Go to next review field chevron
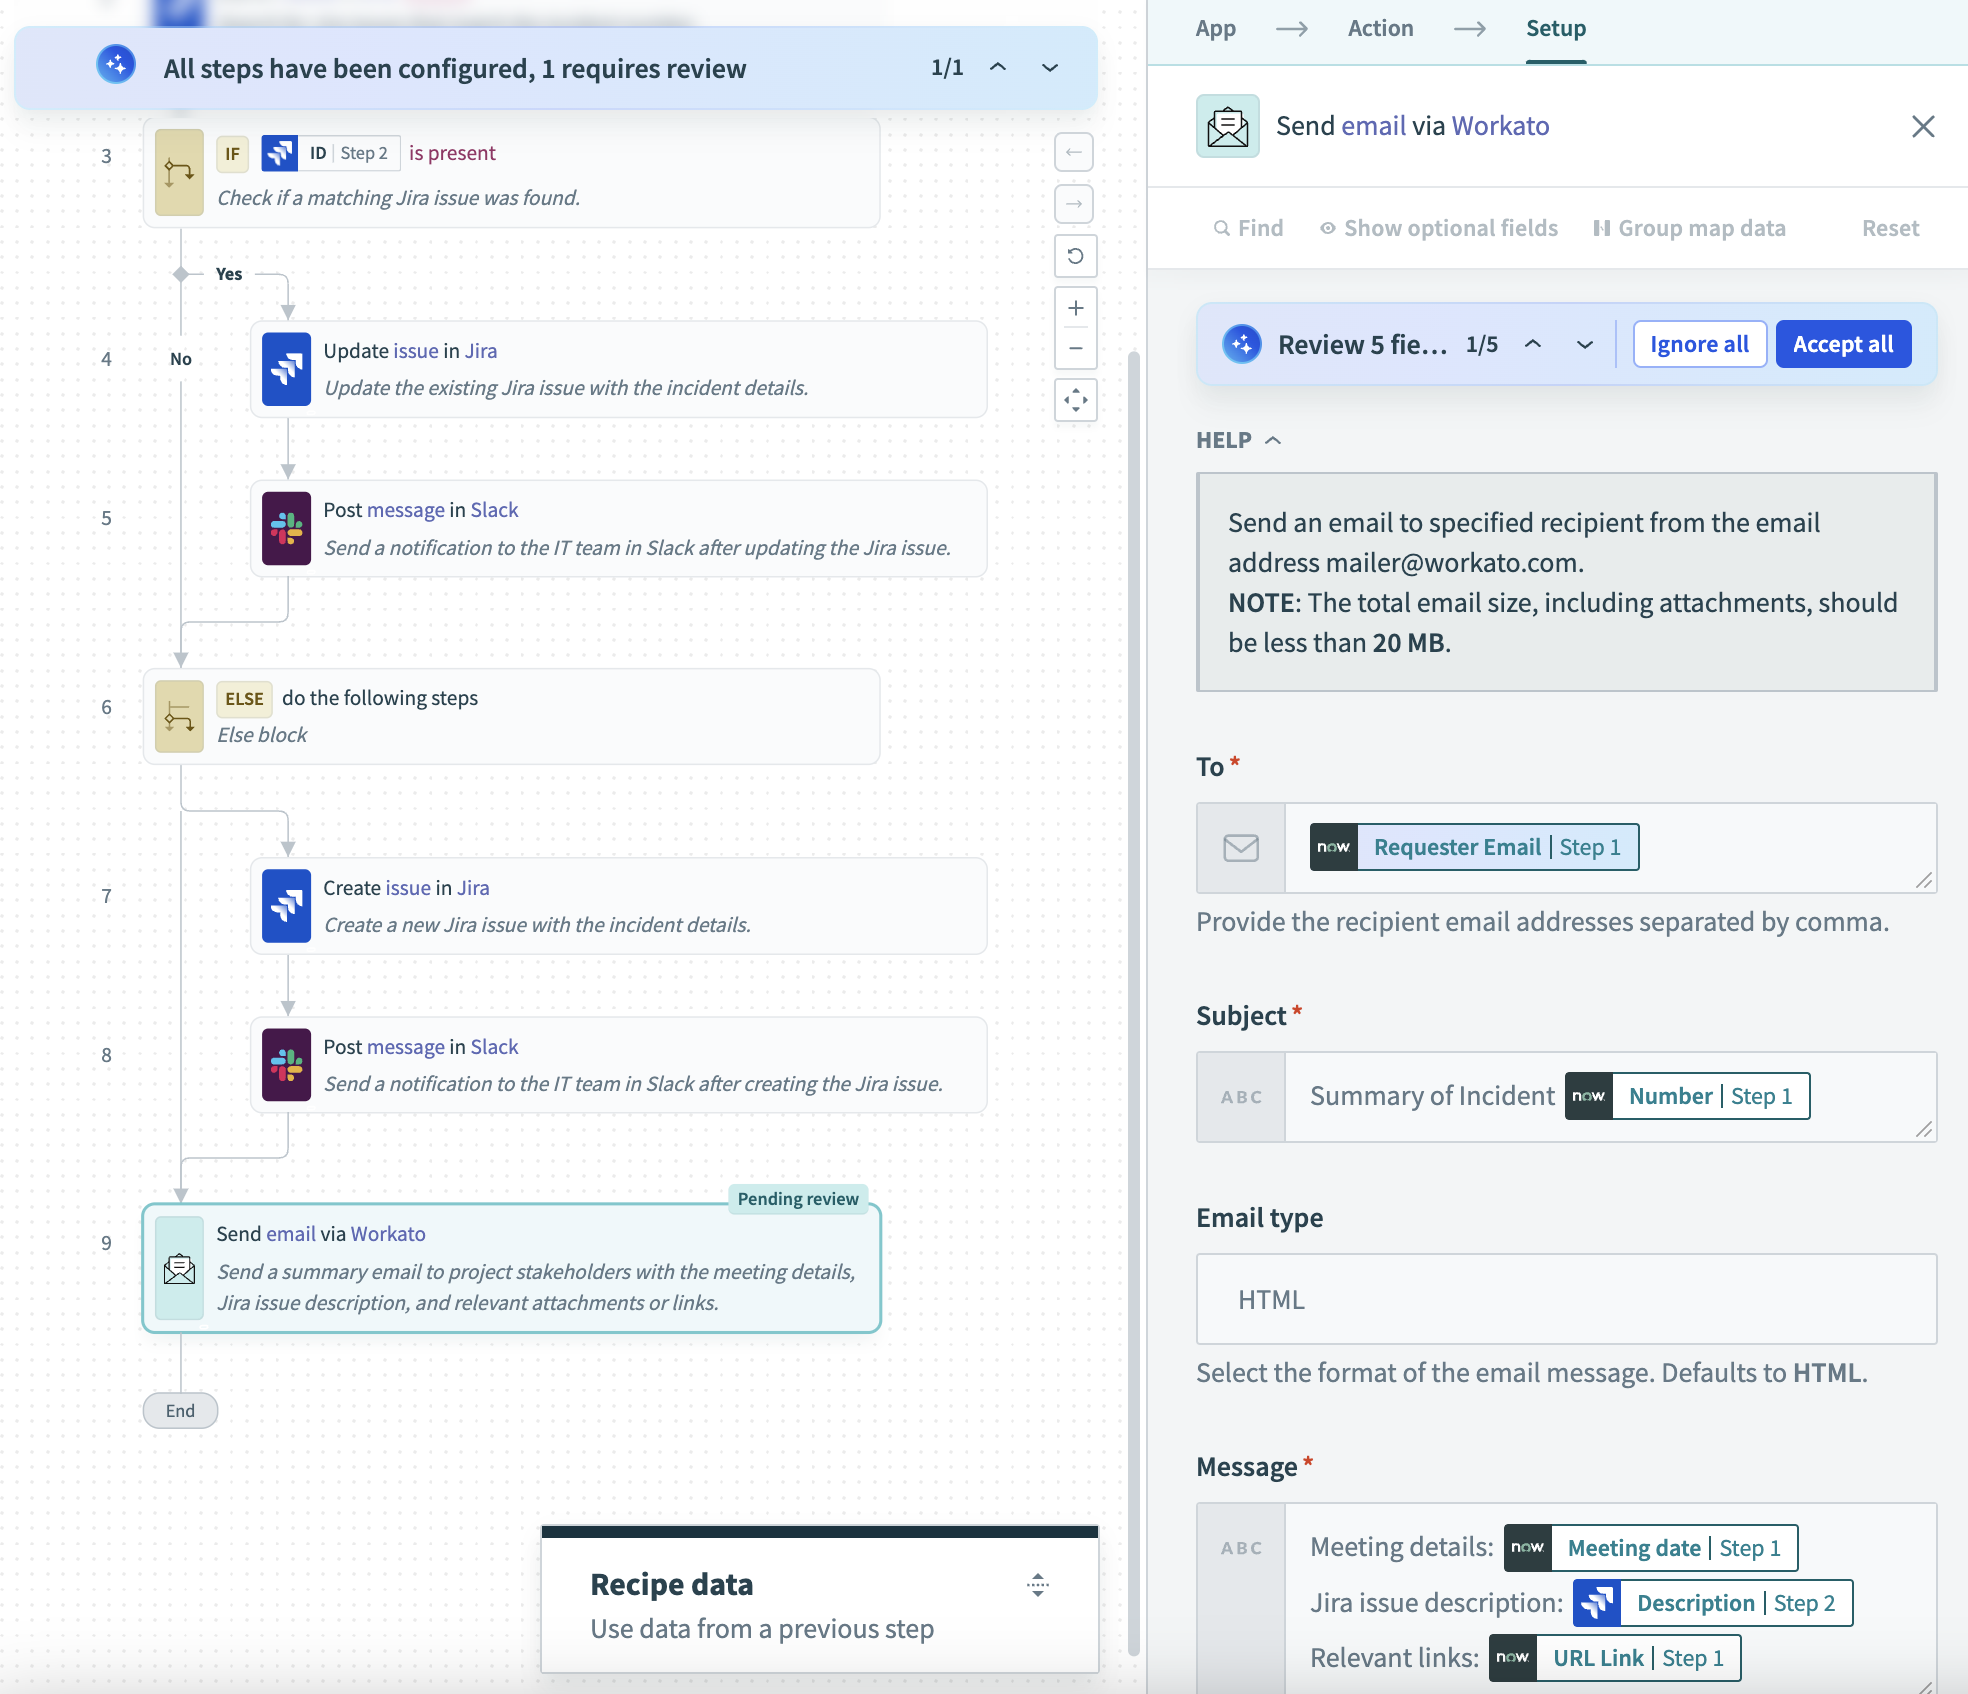This screenshot has width=1968, height=1694. tap(1584, 345)
